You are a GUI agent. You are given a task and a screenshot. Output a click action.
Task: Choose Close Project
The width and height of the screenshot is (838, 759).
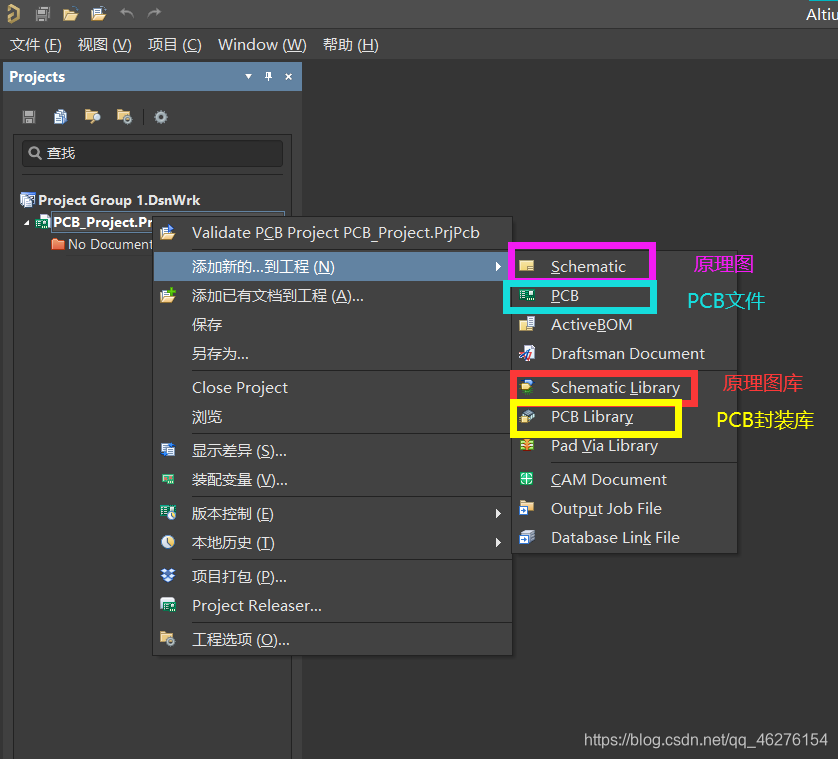(x=333, y=388)
